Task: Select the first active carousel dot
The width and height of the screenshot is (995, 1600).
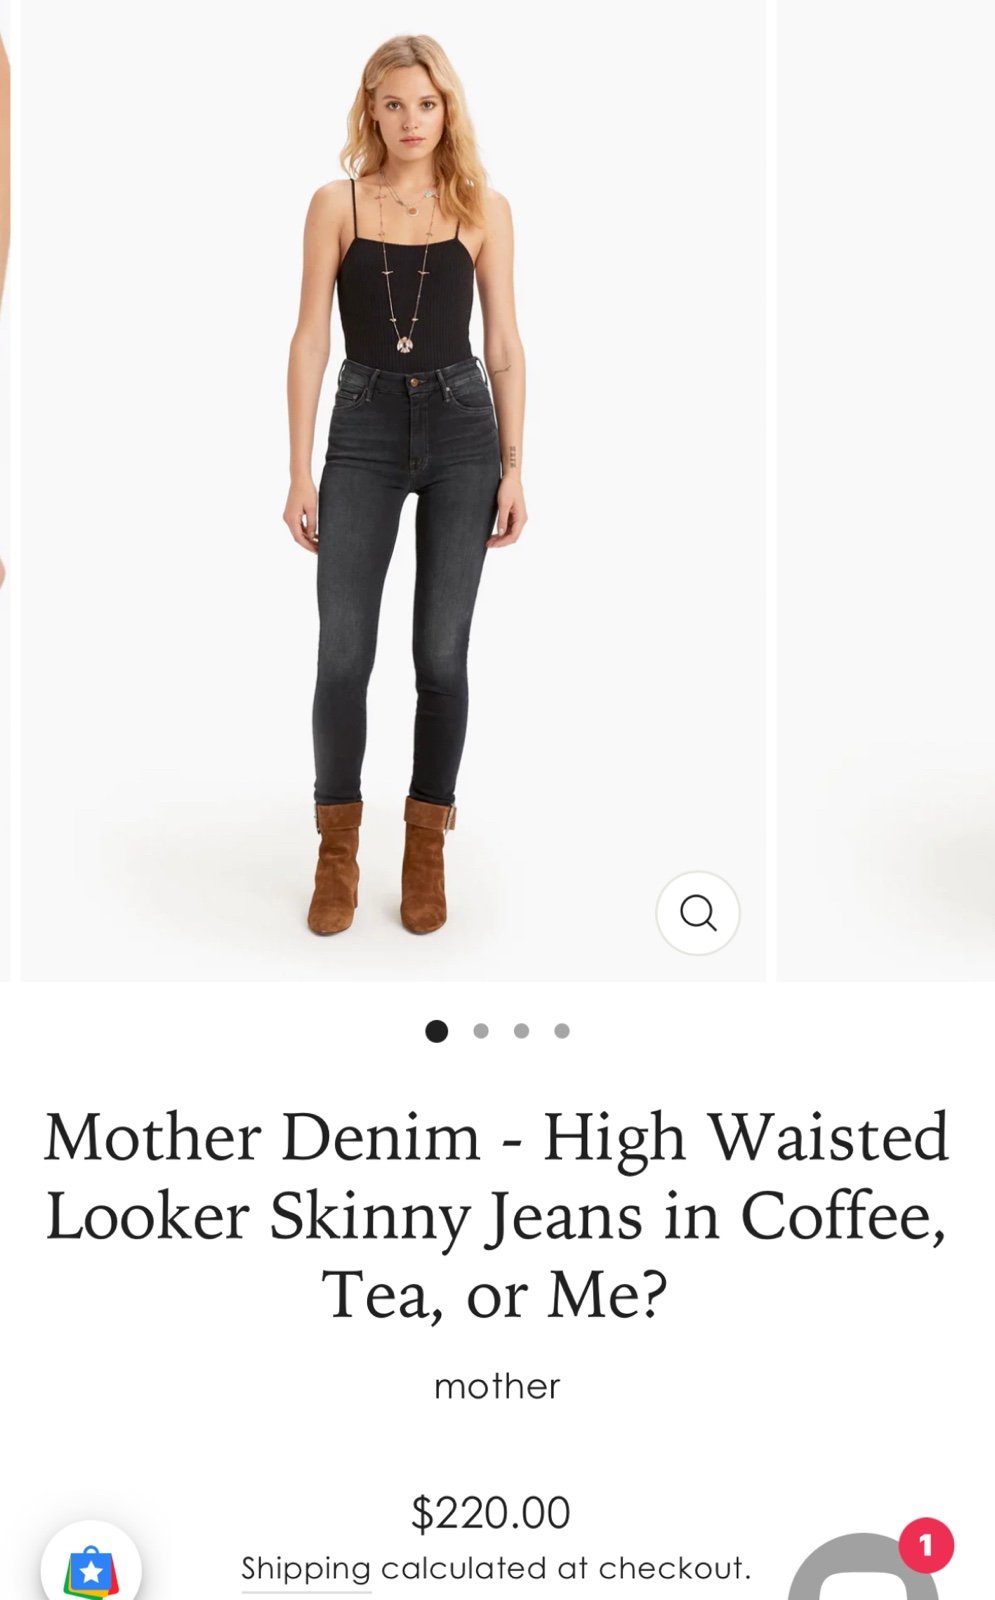Action: tap(436, 1030)
